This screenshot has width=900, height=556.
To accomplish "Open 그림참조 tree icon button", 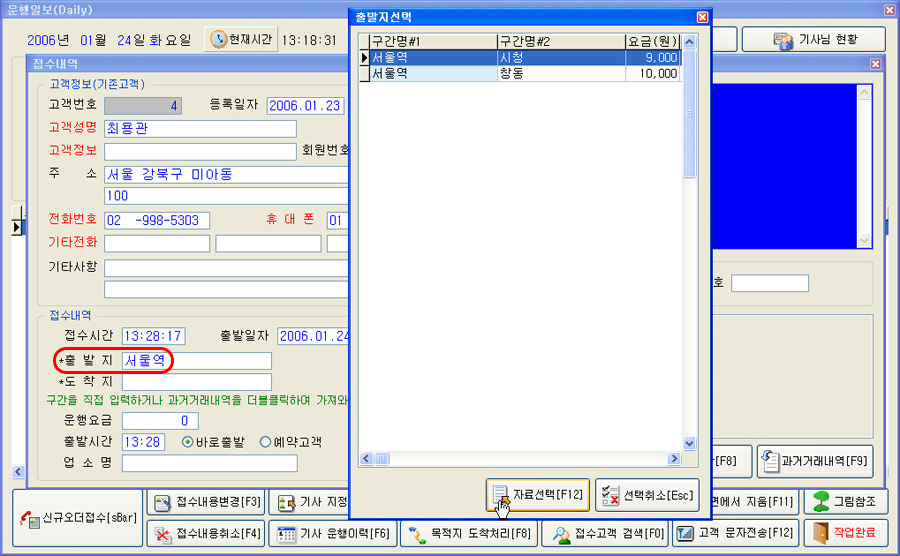I will 845,503.
